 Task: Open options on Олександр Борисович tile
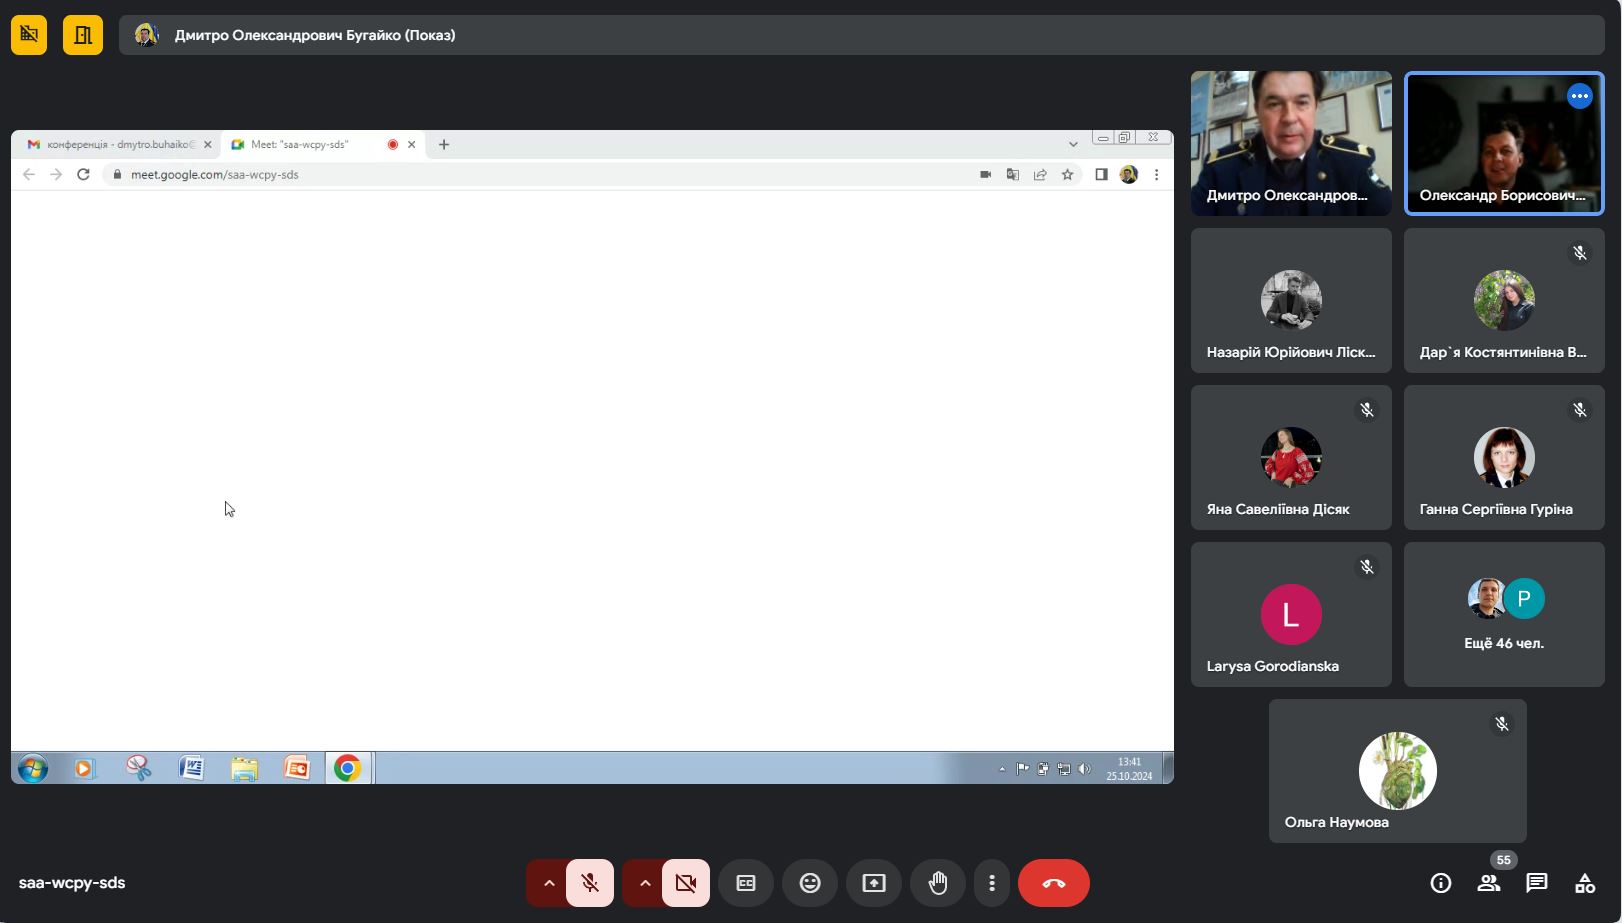(x=1579, y=97)
